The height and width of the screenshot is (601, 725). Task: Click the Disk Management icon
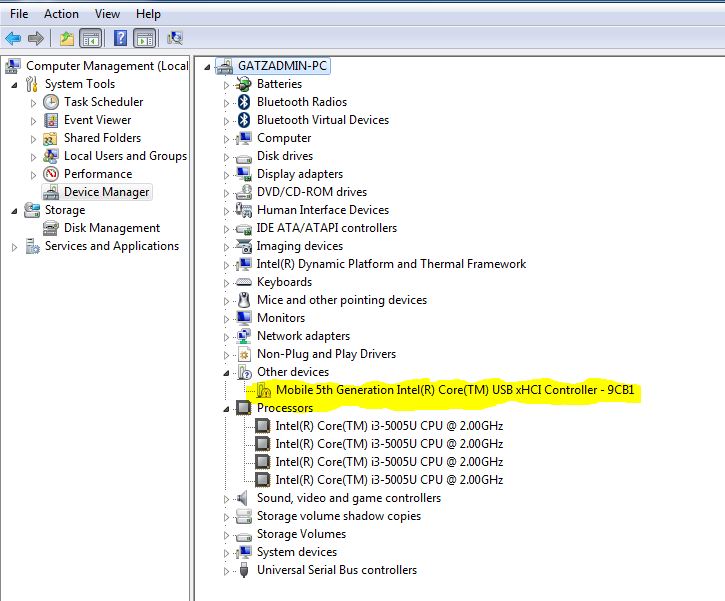tap(50, 228)
